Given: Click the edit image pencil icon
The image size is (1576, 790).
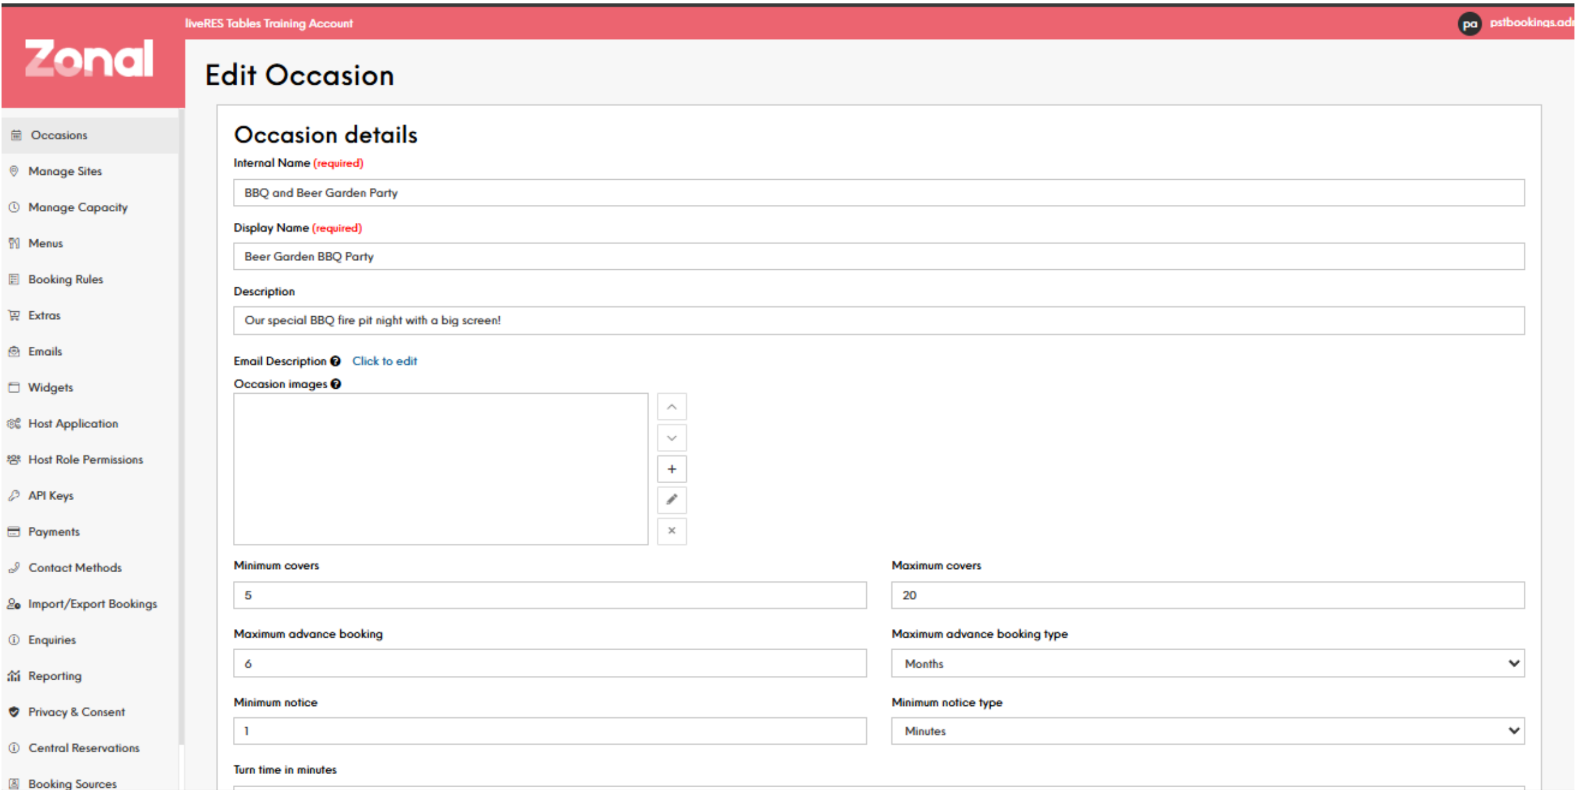Looking at the screenshot, I should point(671,500).
